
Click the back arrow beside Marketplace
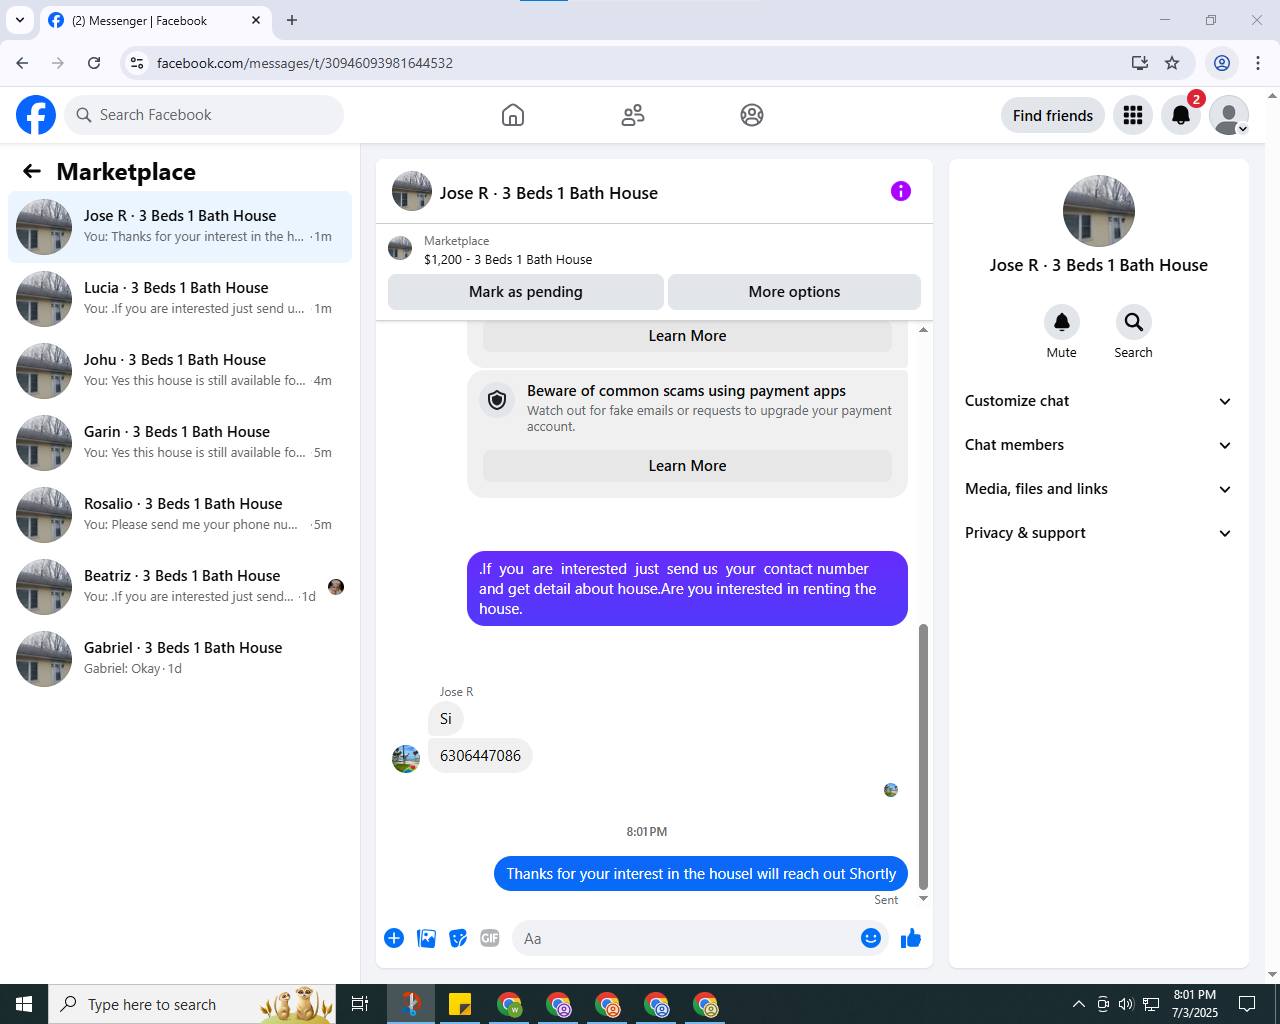pyautogui.click(x=32, y=171)
